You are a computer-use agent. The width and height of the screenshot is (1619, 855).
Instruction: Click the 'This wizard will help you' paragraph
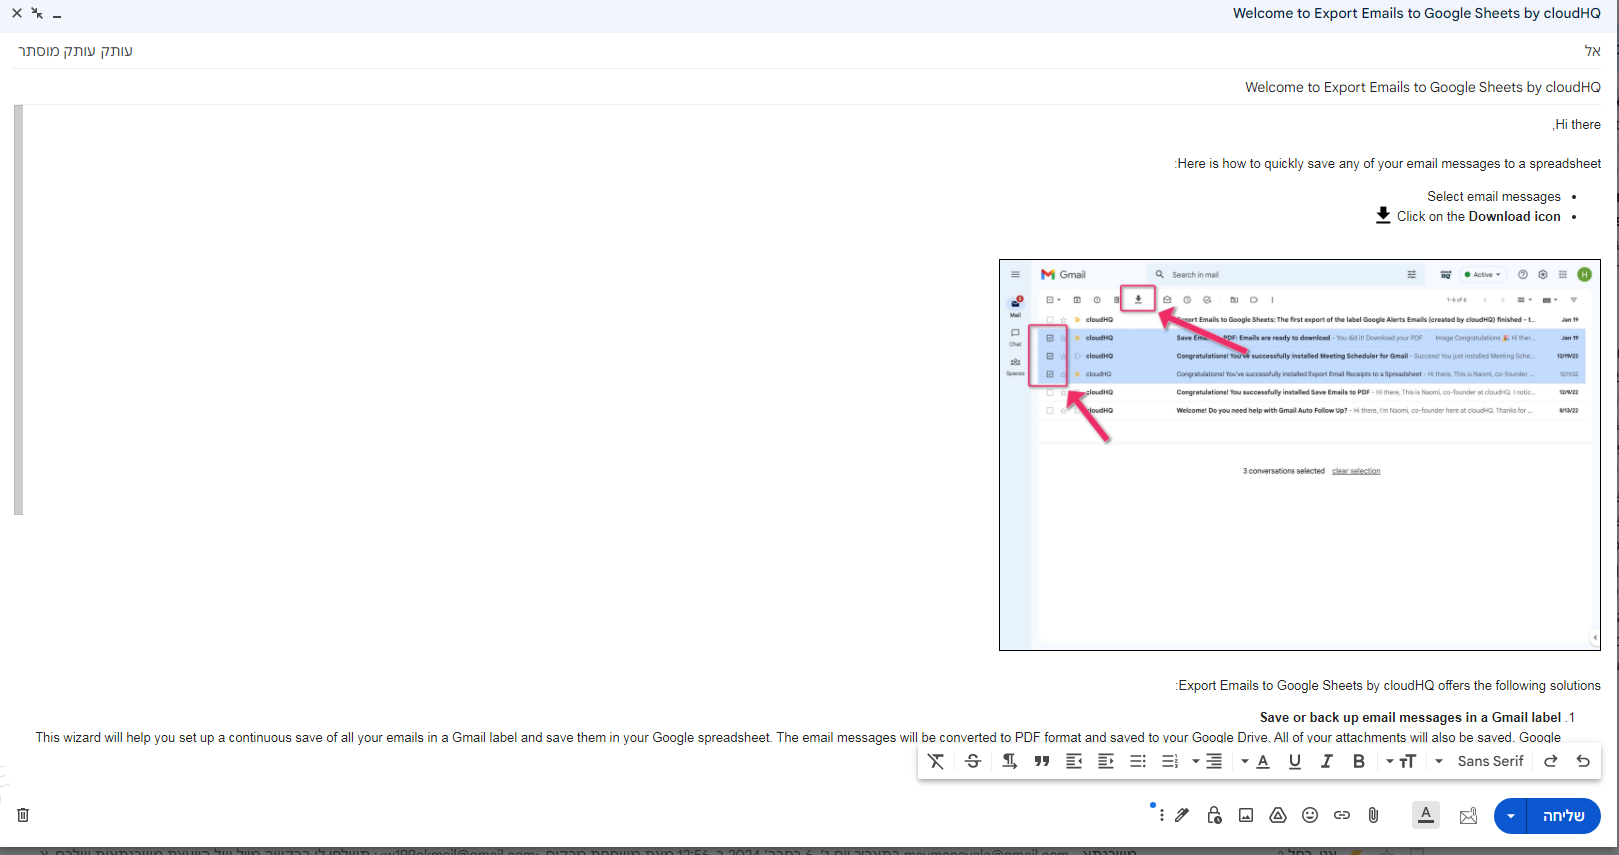coord(798,738)
